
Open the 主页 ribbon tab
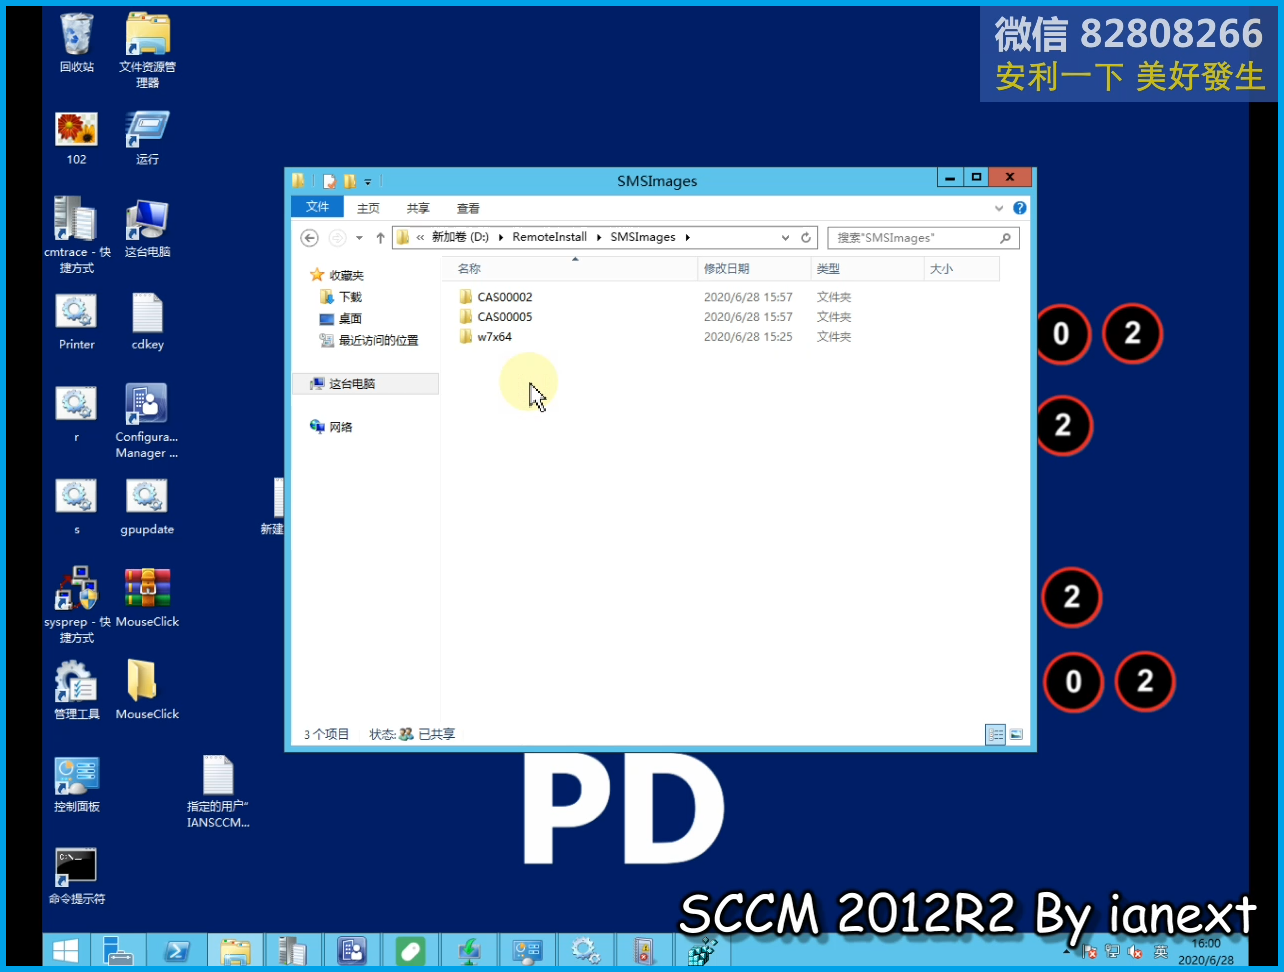pos(368,208)
